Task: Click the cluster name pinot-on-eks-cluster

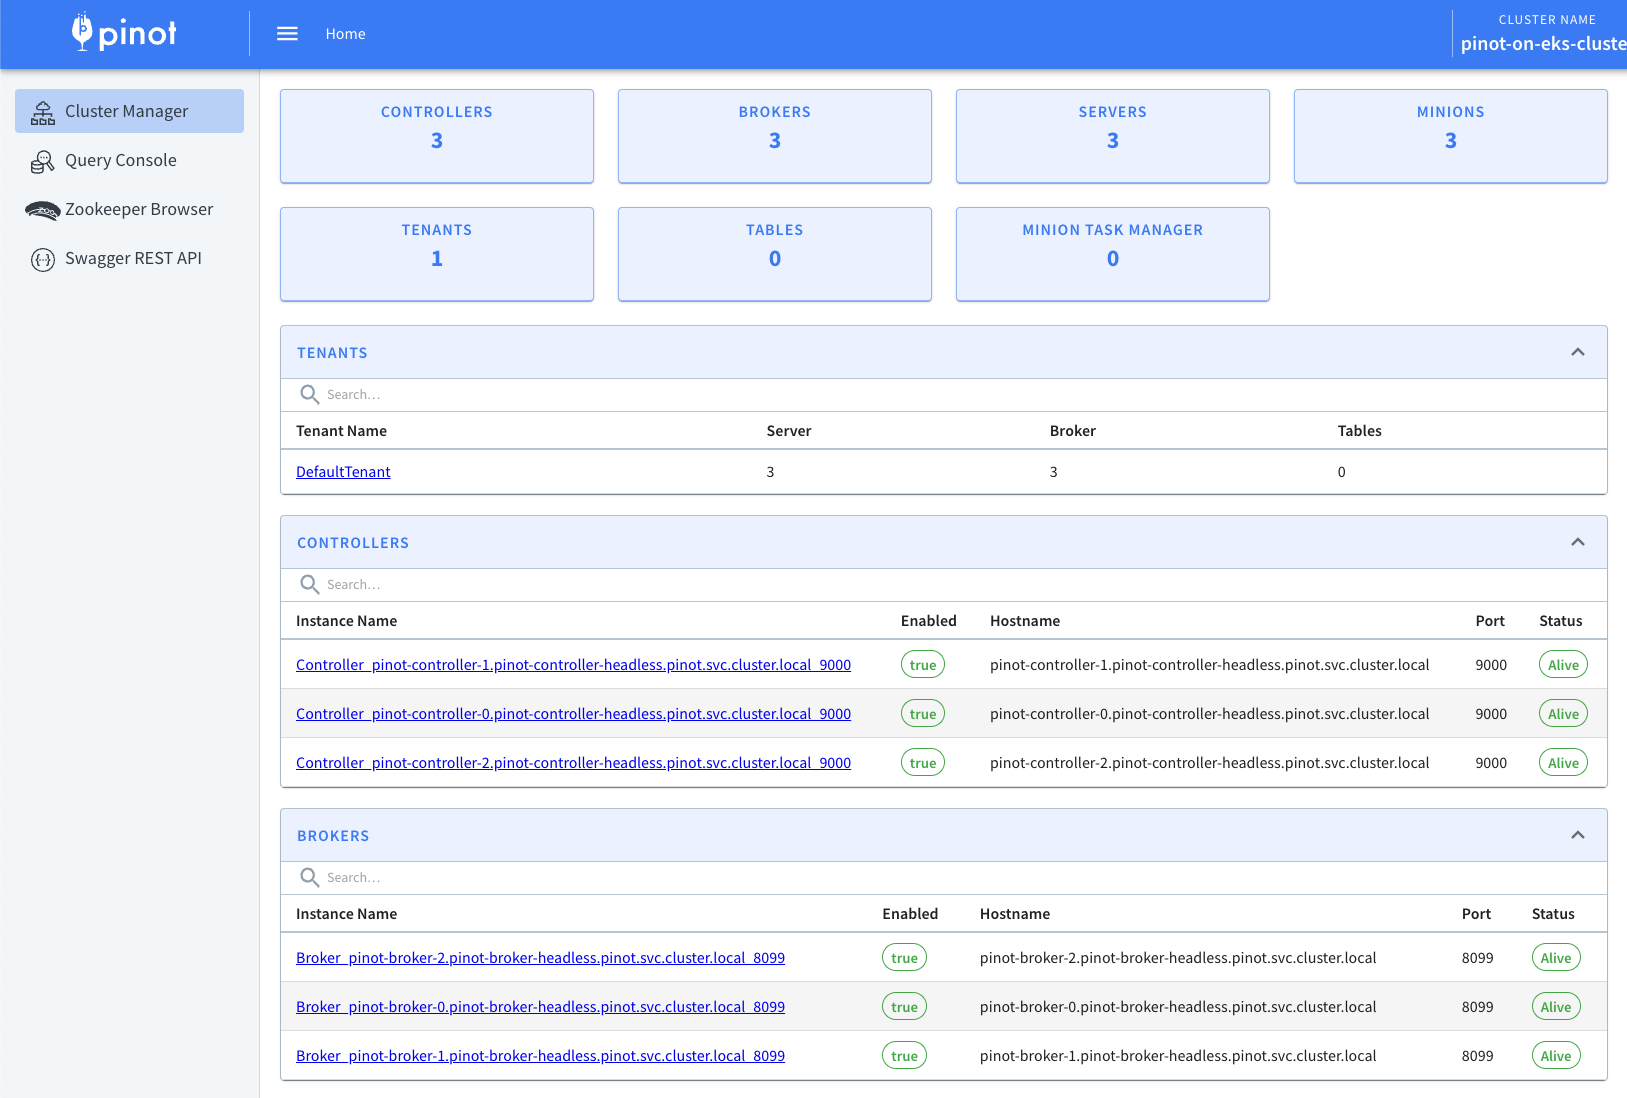Action: coord(1543,43)
